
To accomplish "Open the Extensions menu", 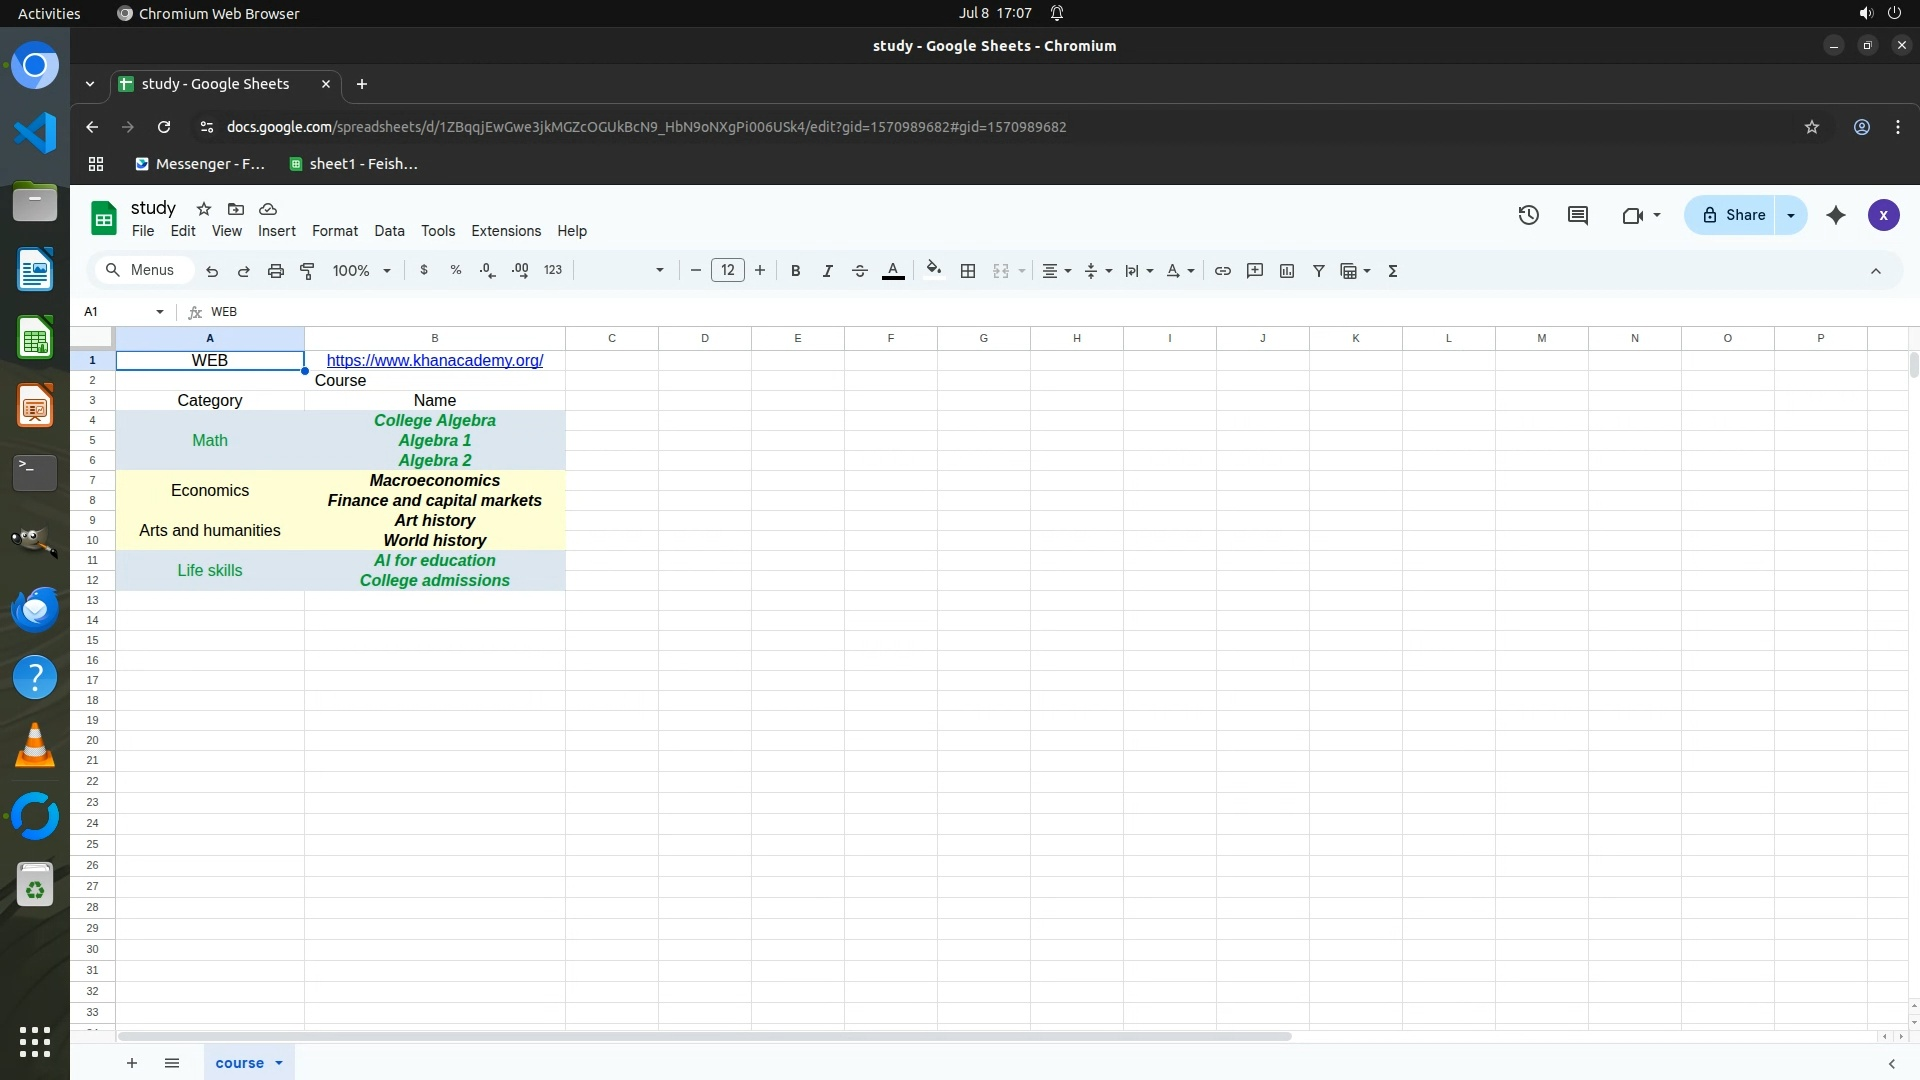I will [506, 231].
